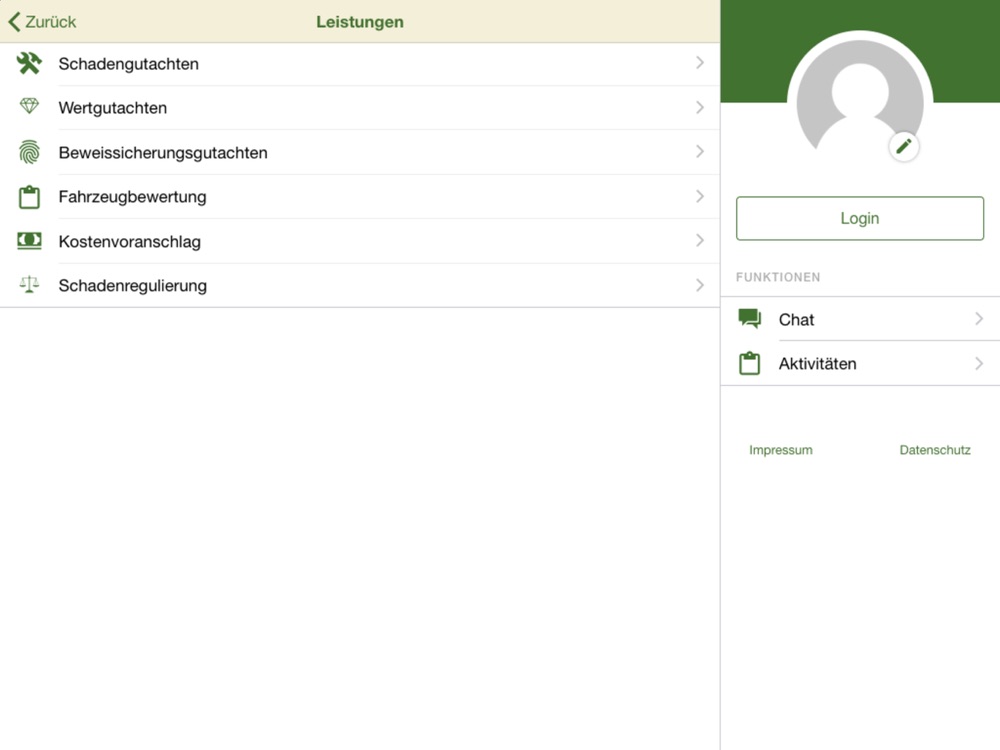
Task: Tap the Login button
Action: [860, 218]
